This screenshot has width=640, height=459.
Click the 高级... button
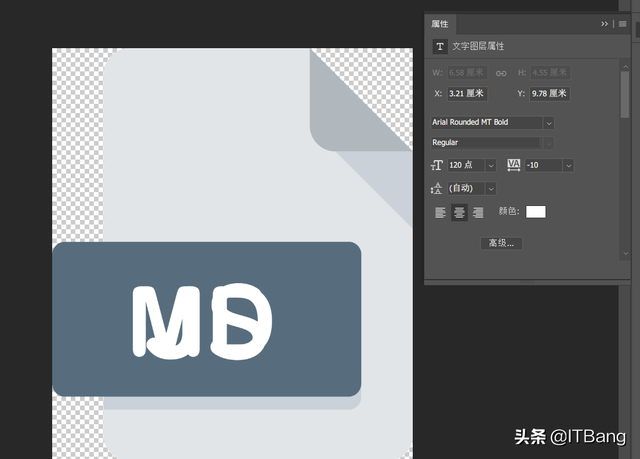501,244
